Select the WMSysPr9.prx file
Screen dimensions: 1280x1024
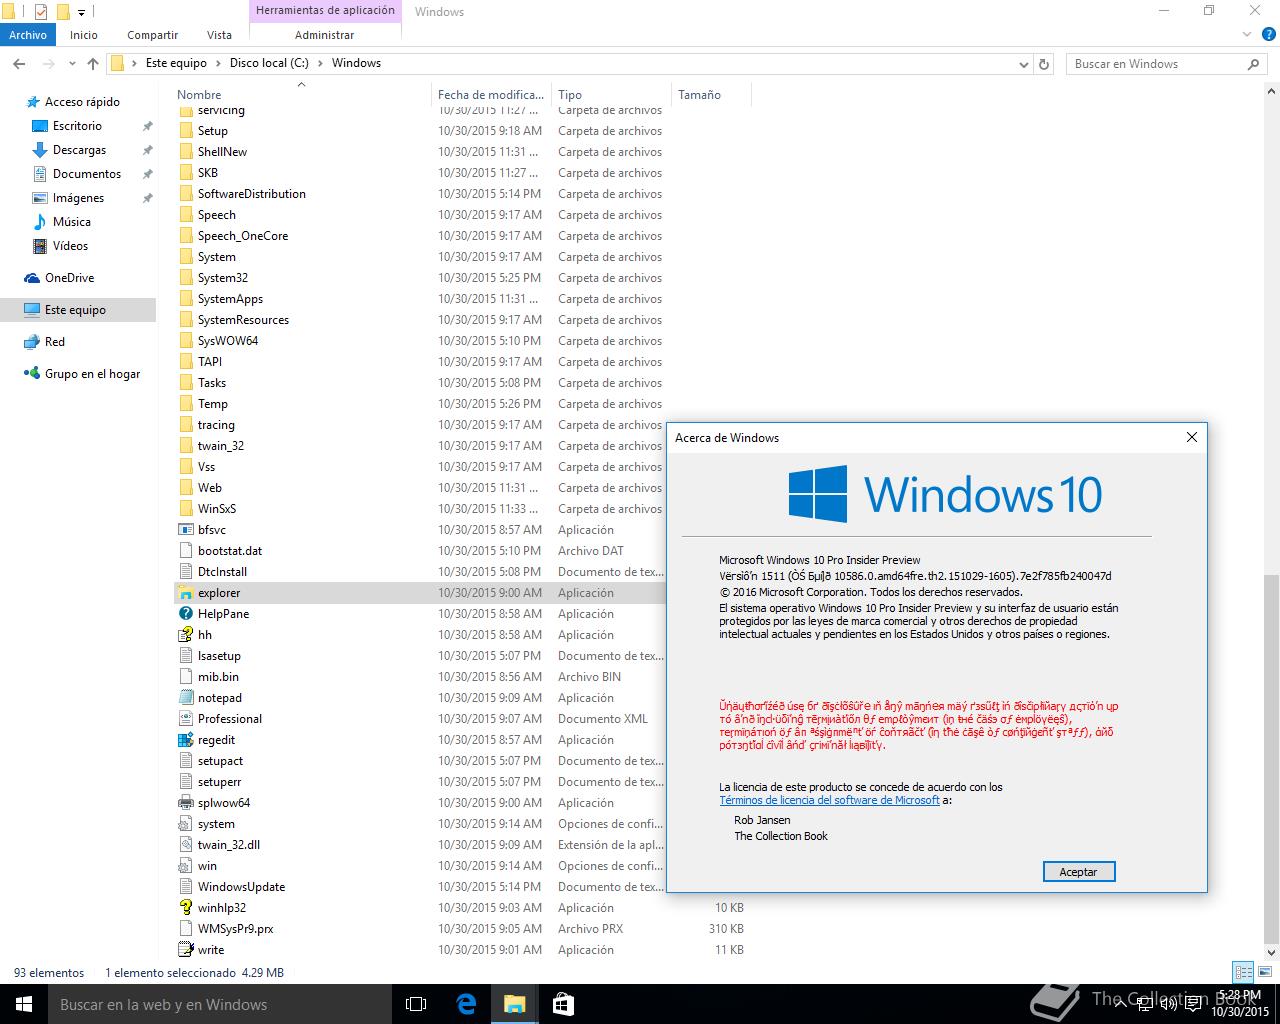235,929
